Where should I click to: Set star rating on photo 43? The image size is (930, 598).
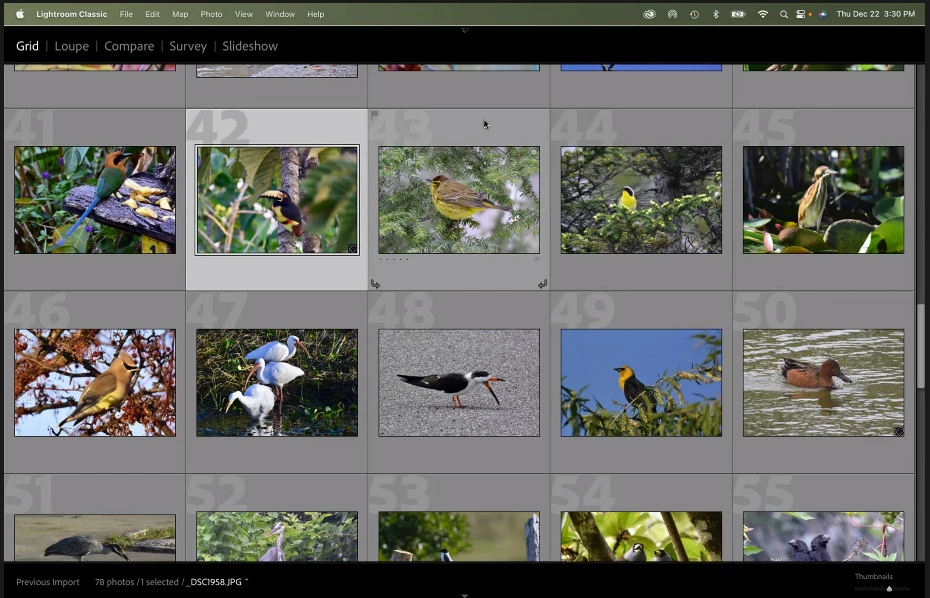click(x=394, y=260)
